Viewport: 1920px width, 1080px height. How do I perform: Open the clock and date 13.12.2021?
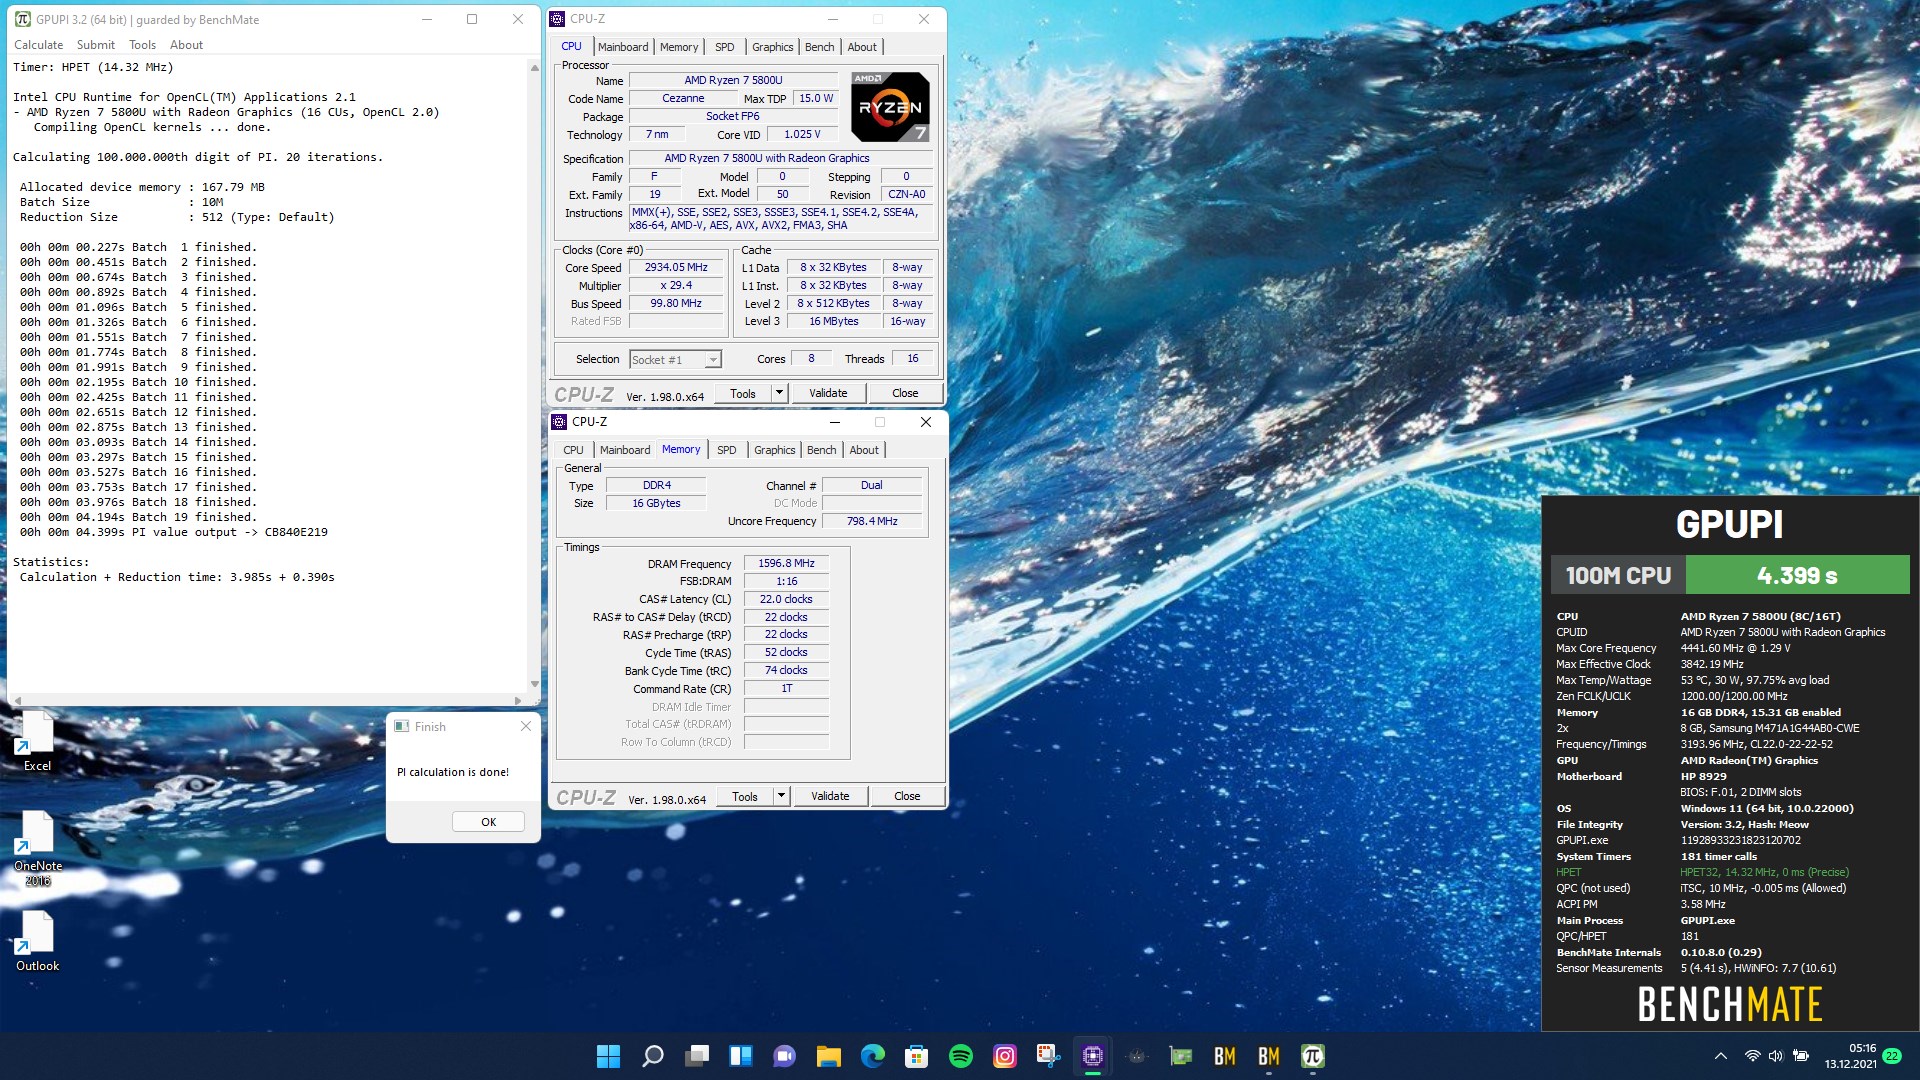[1850, 1056]
